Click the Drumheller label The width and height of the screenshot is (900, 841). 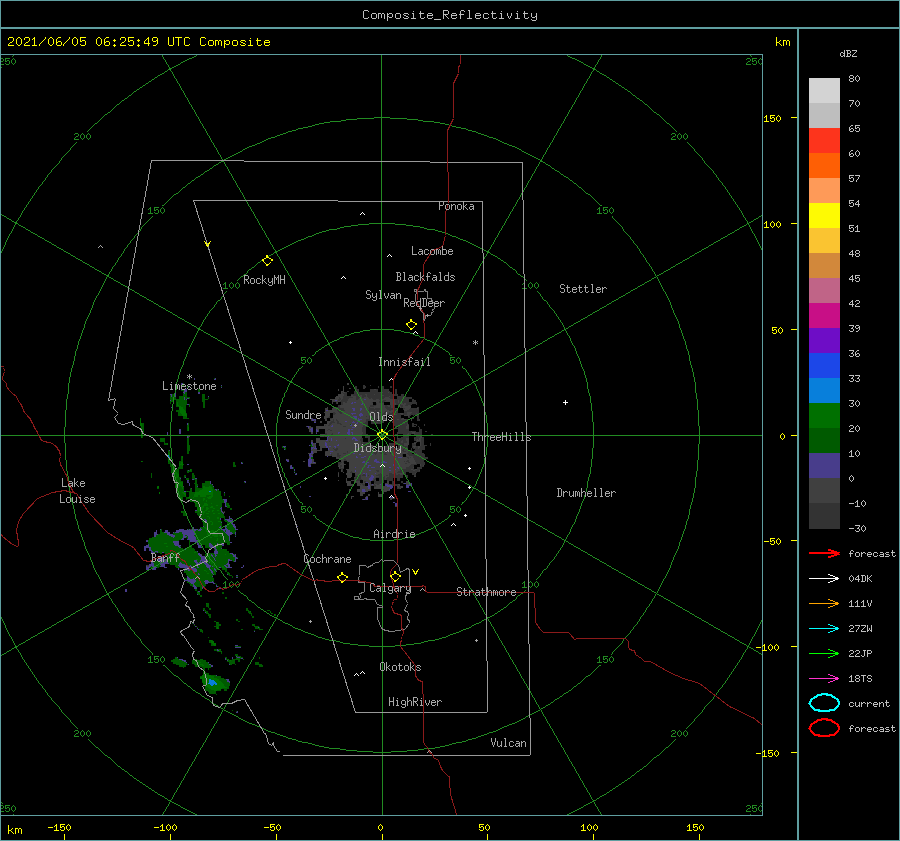[586, 493]
